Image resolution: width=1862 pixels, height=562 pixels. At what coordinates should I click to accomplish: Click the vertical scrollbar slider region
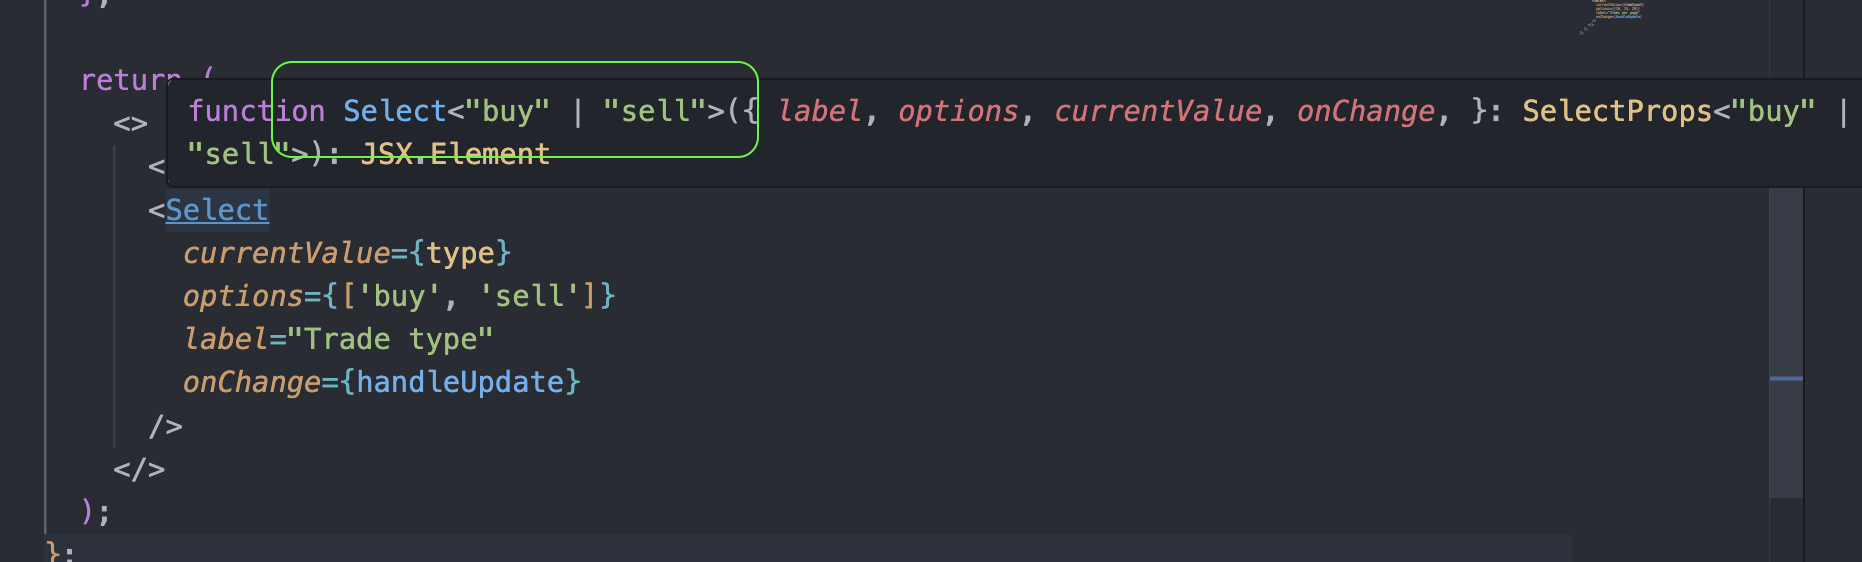tap(1785, 340)
